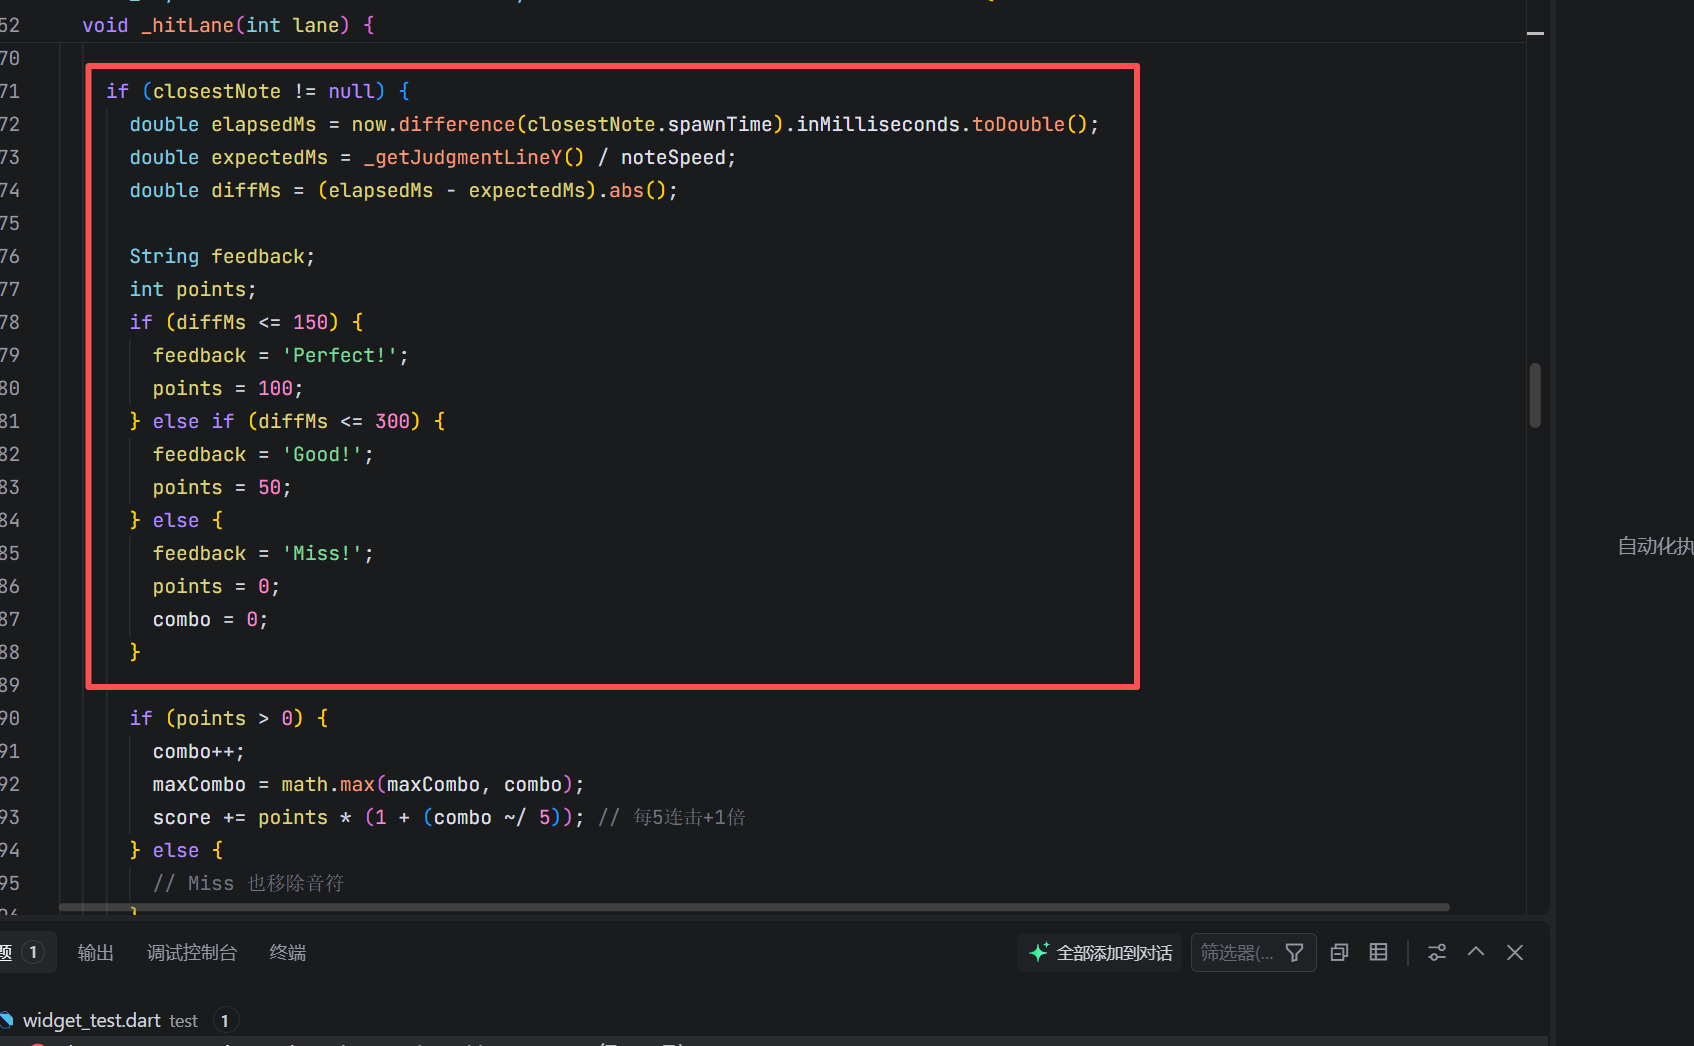The width and height of the screenshot is (1694, 1046).
Task: Open filter options funnel icon
Action: point(1294,953)
